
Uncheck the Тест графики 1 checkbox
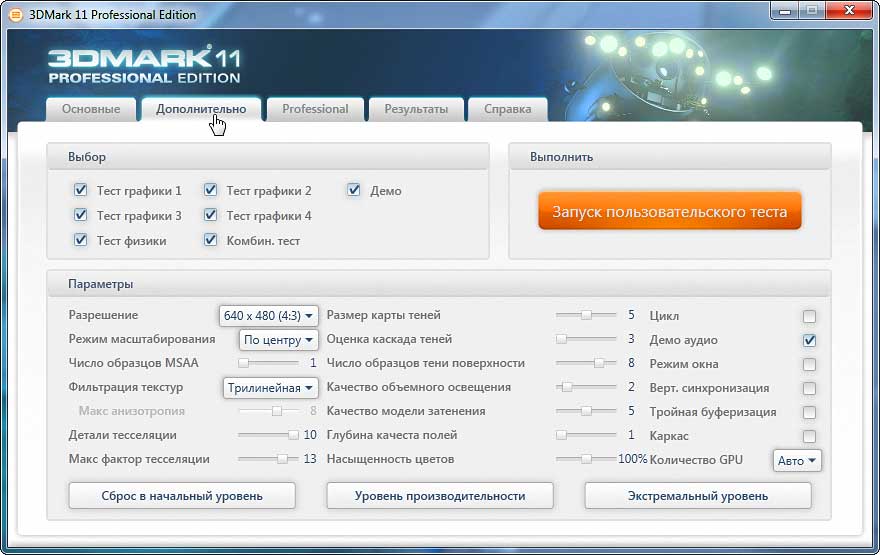click(81, 190)
